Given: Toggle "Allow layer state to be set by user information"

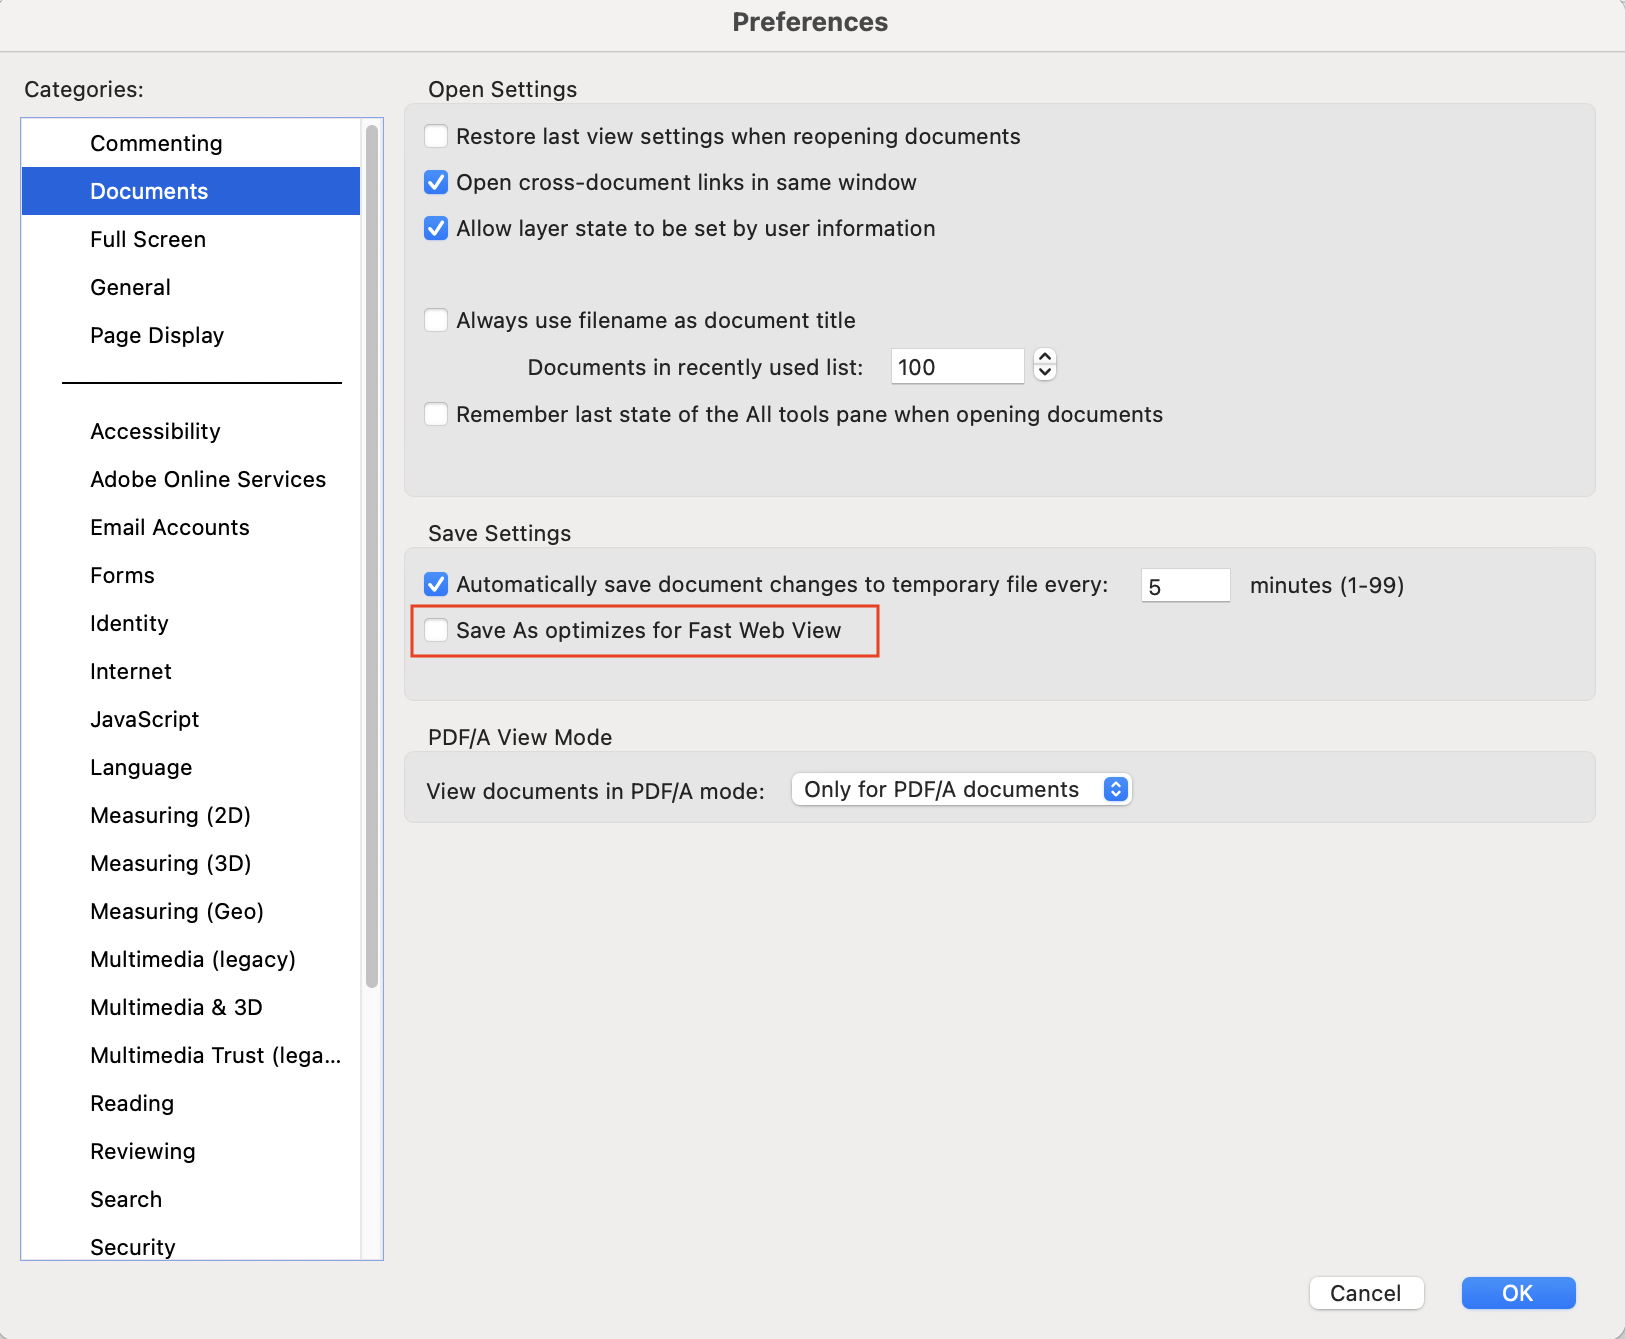Looking at the screenshot, I should (436, 228).
